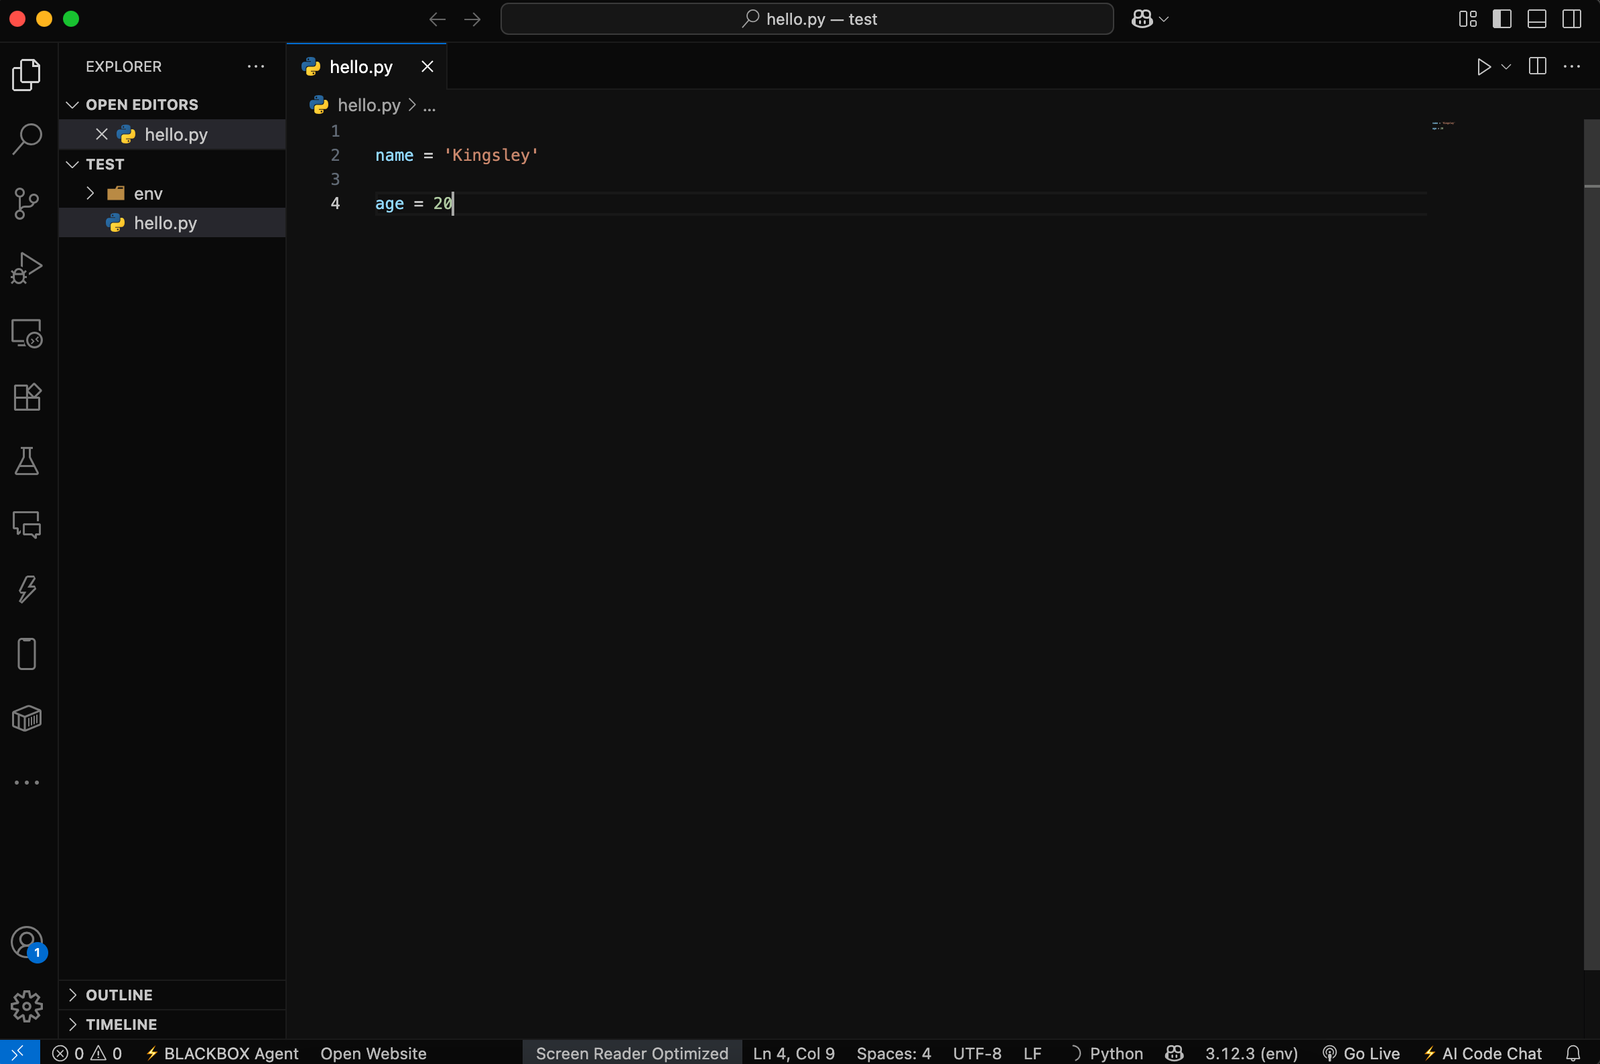Open the Extensions view
The image size is (1600, 1064).
[26, 396]
